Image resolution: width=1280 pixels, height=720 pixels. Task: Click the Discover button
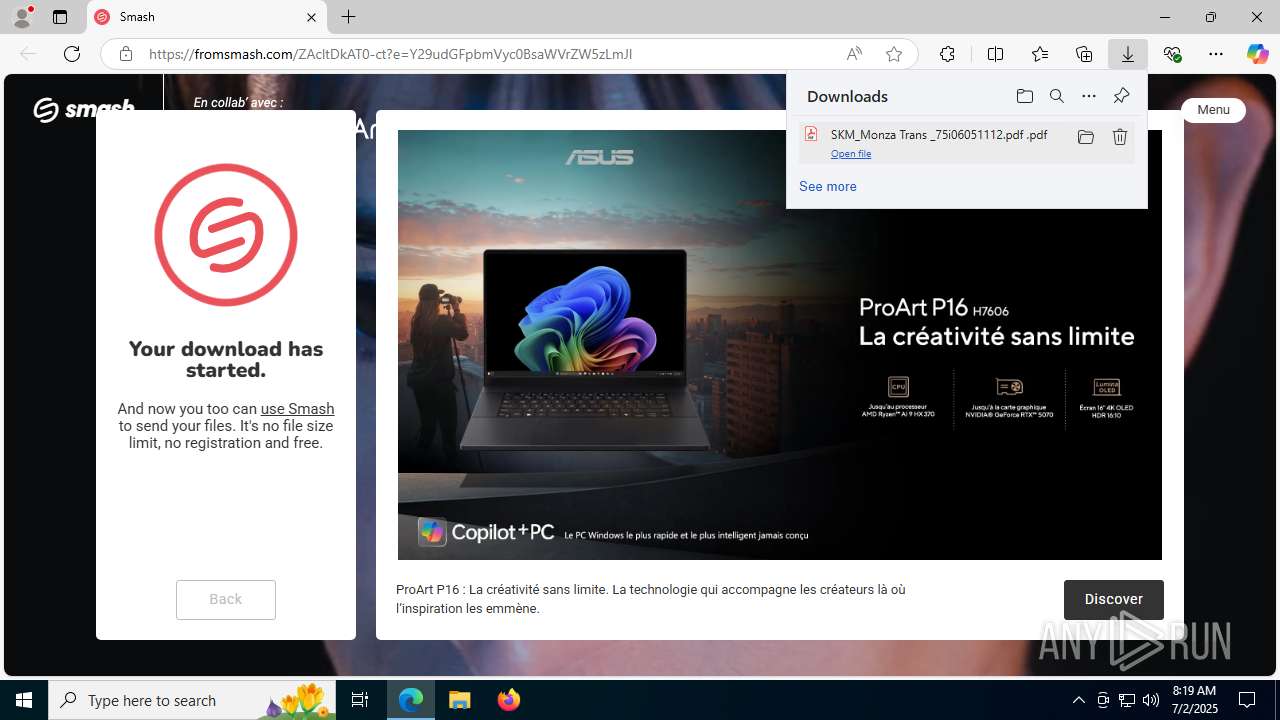pos(1113,599)
